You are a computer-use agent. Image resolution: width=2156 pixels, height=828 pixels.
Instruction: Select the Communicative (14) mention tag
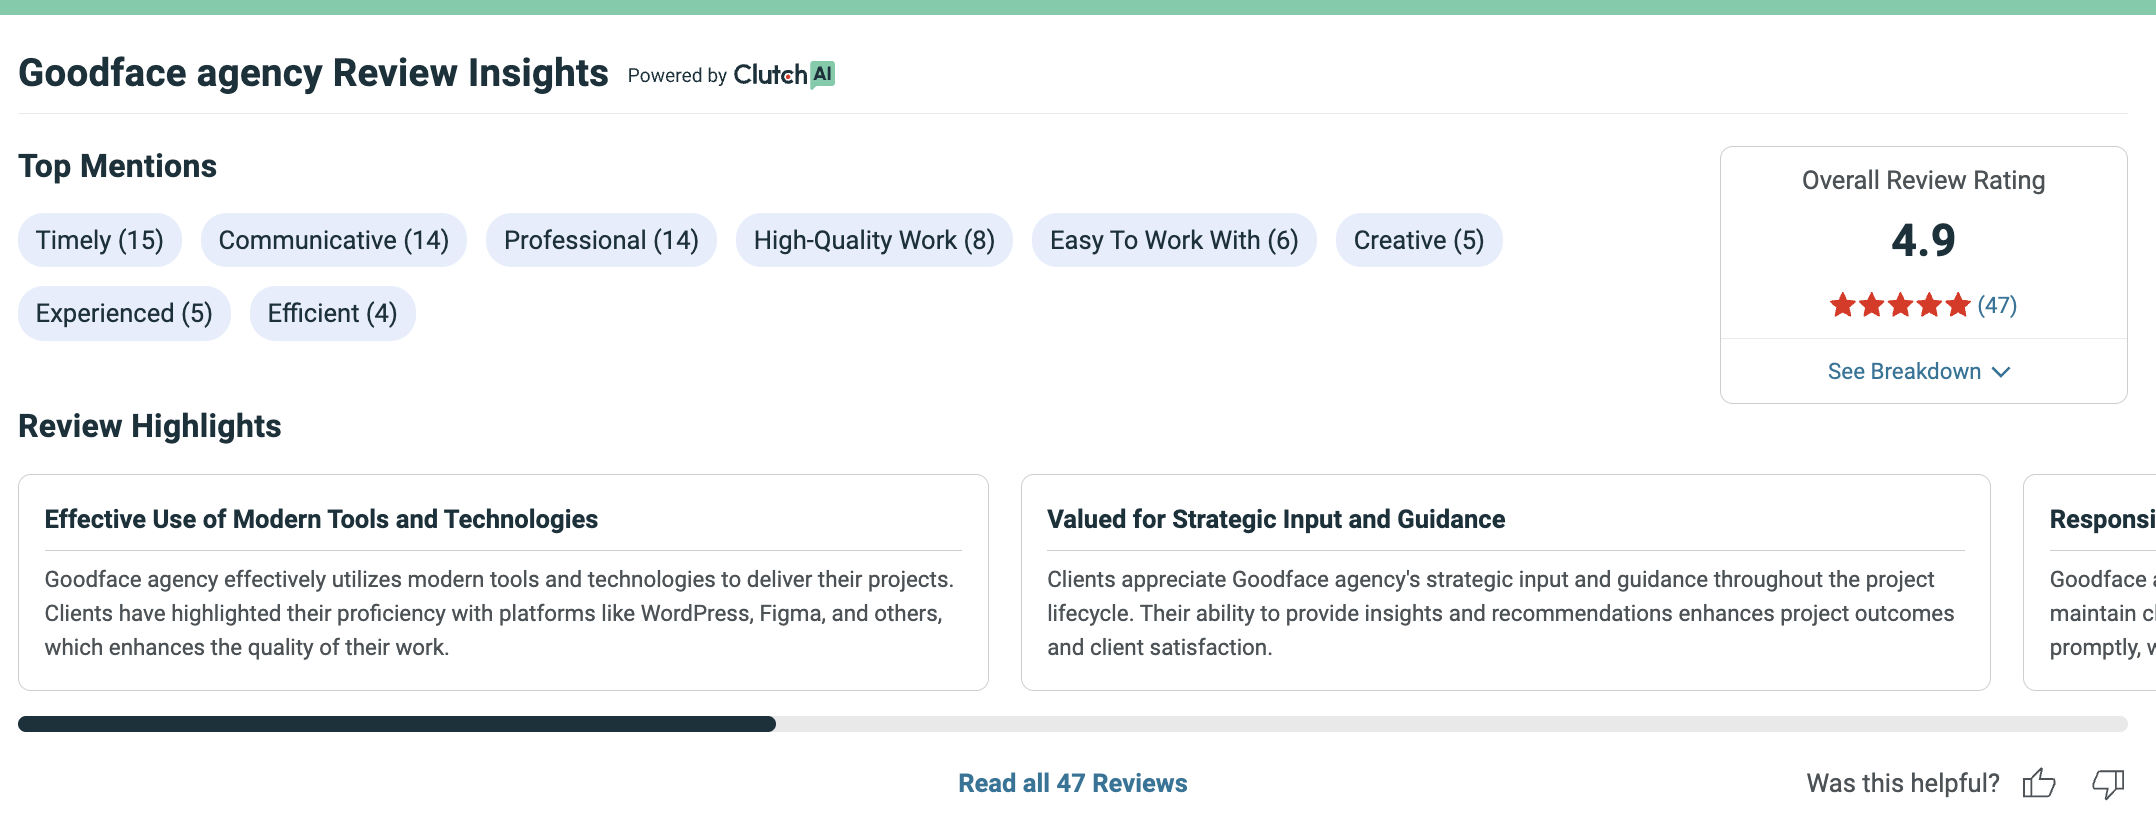[x=334, y=240]
